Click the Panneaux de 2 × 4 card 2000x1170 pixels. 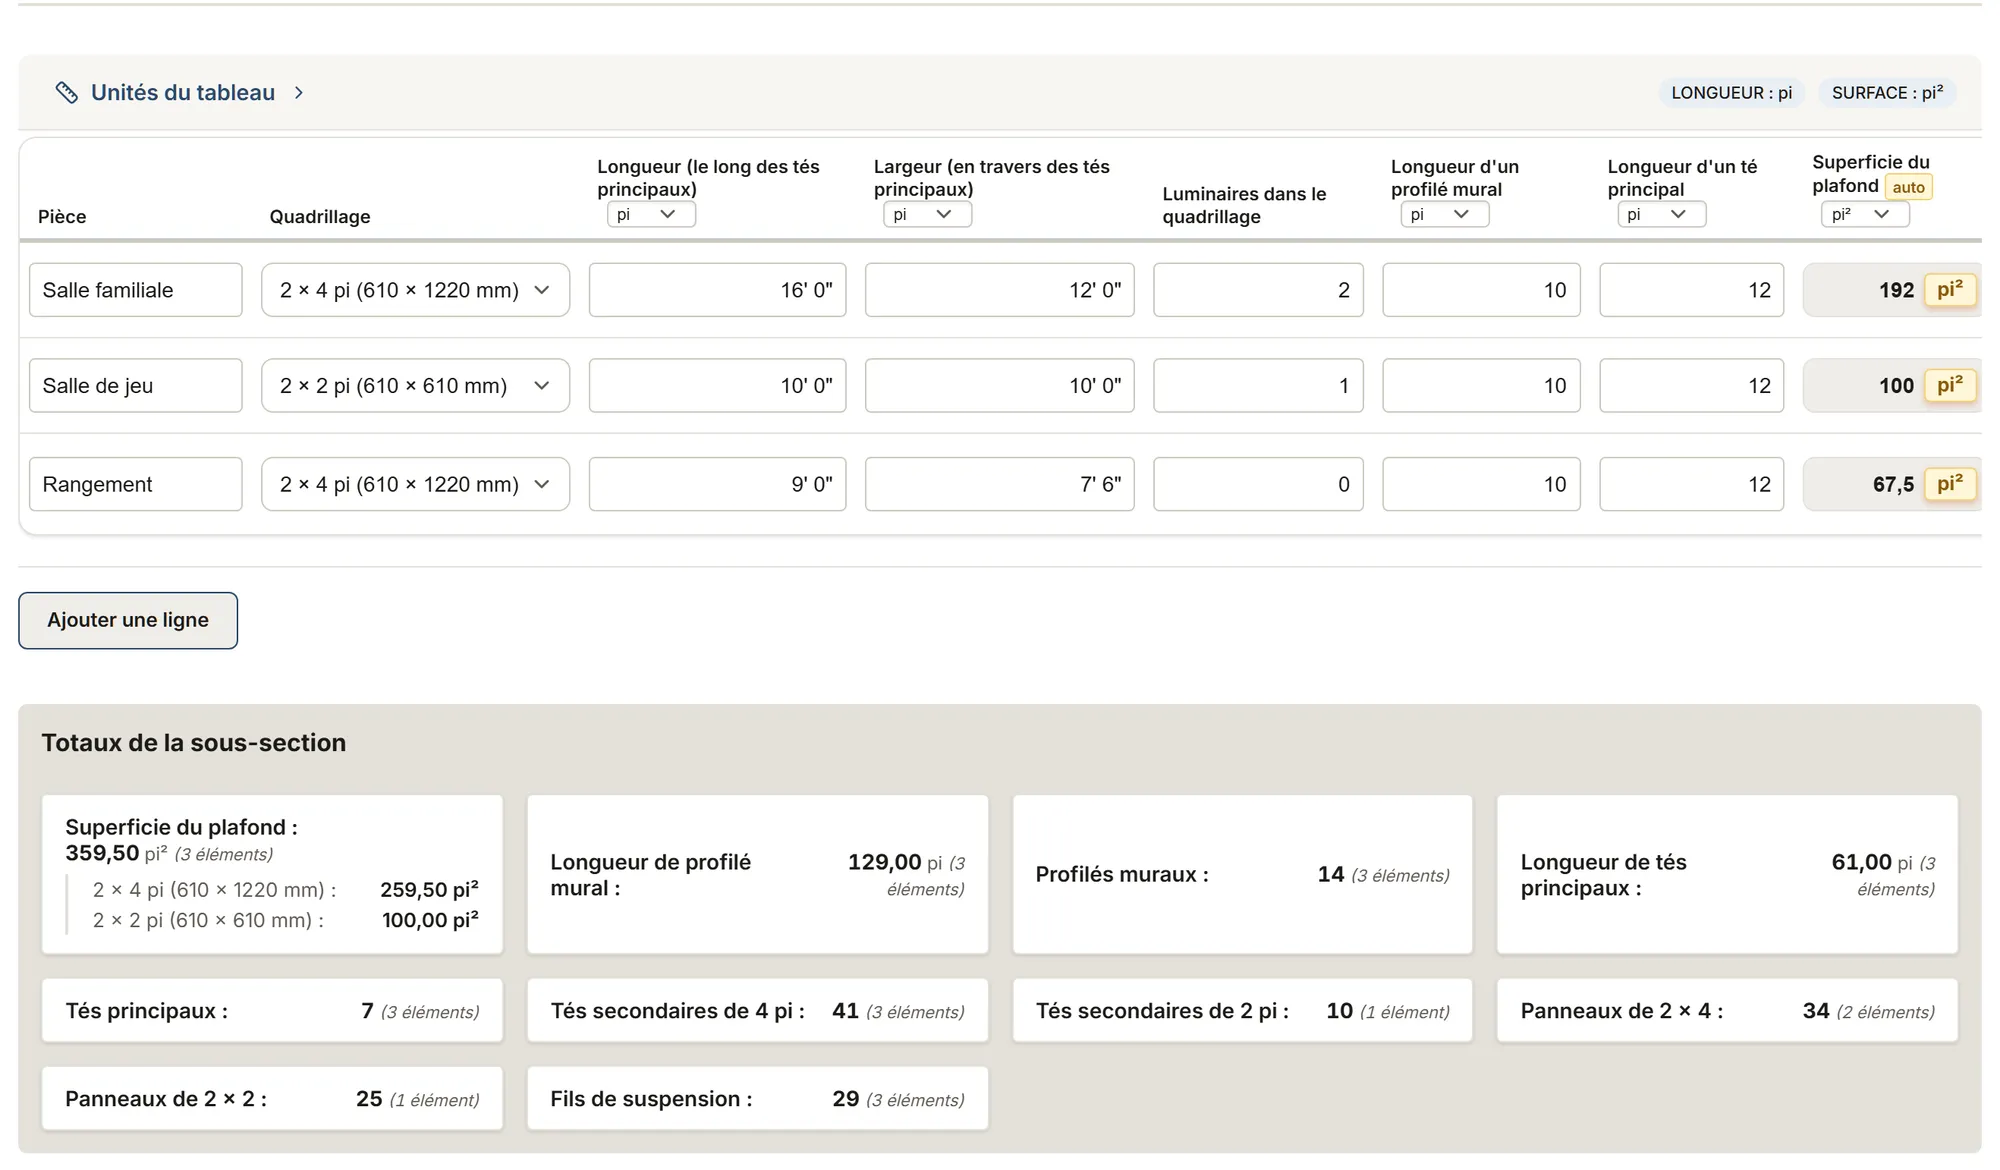[x=1727, y=1011]
